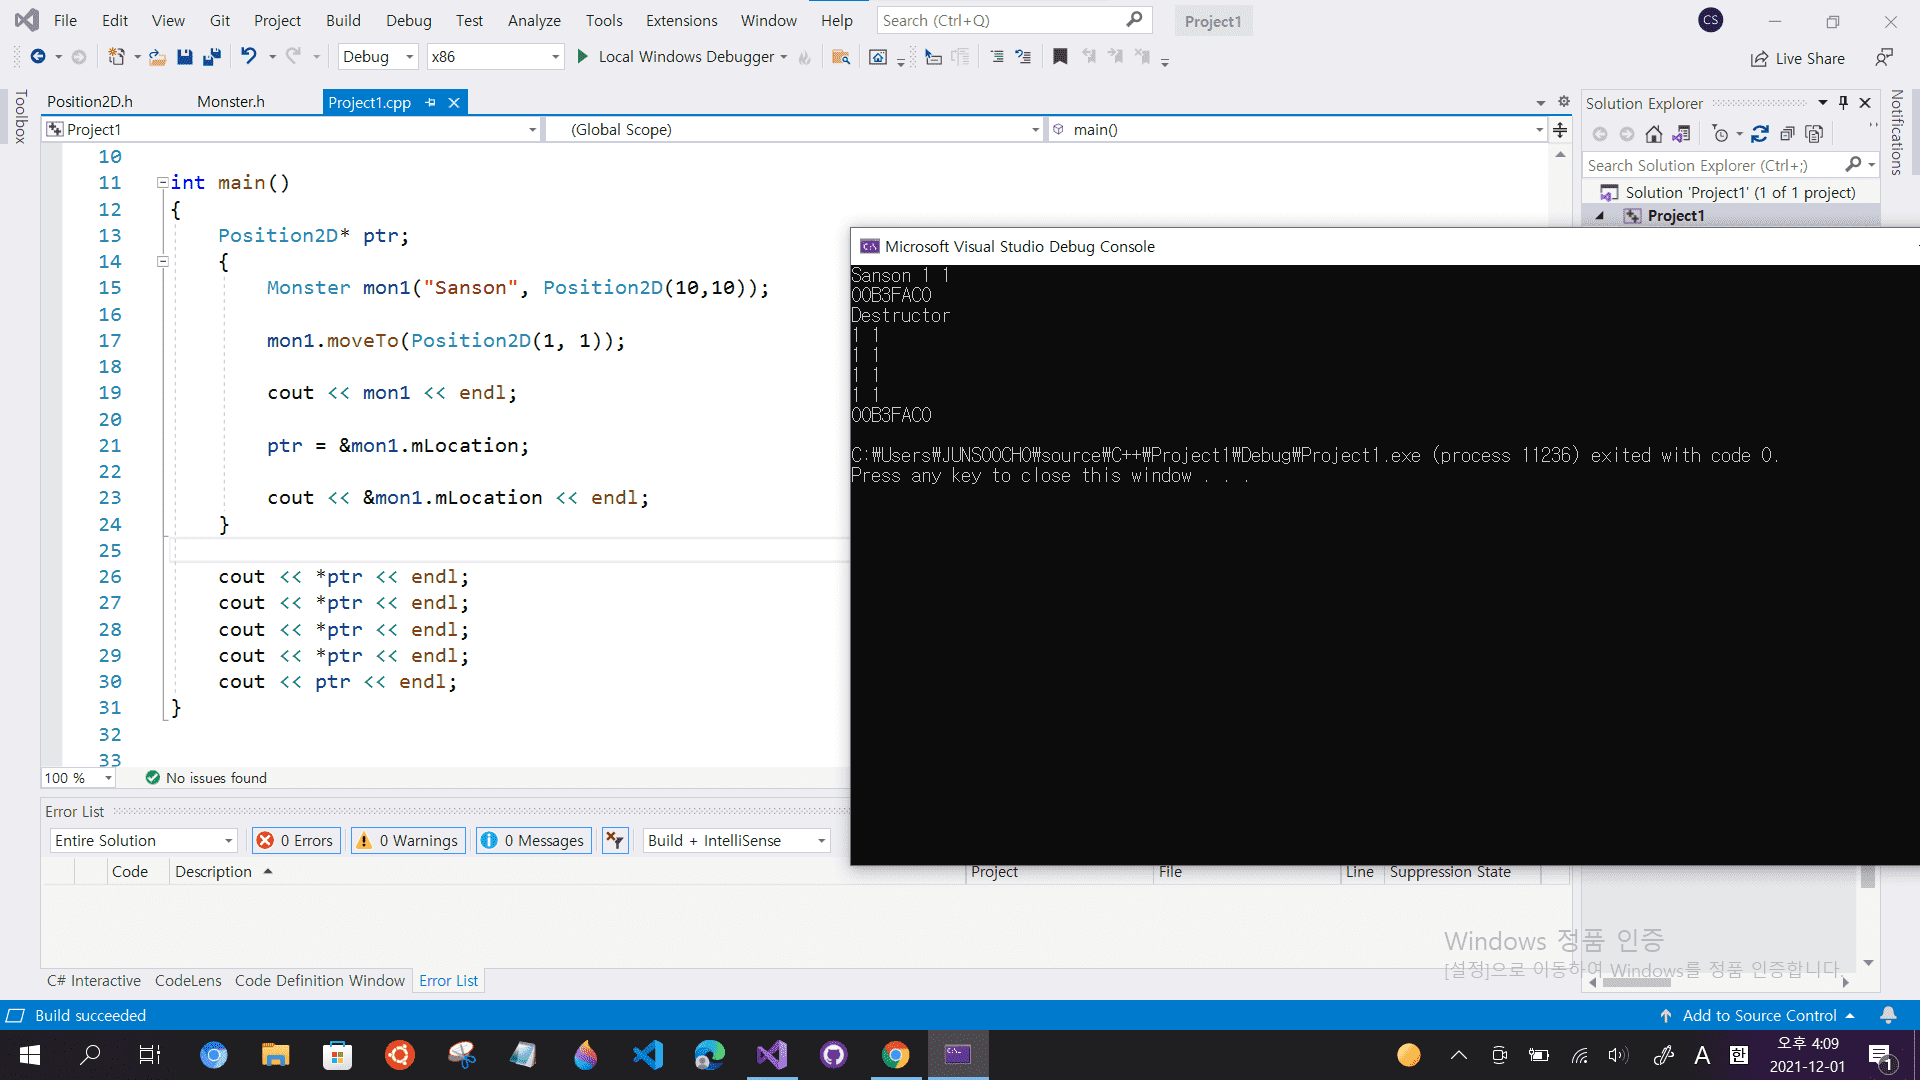Start Local Windows Debugger with the green play icon
Screen dimensions: 1920x1080
[582, 57]
